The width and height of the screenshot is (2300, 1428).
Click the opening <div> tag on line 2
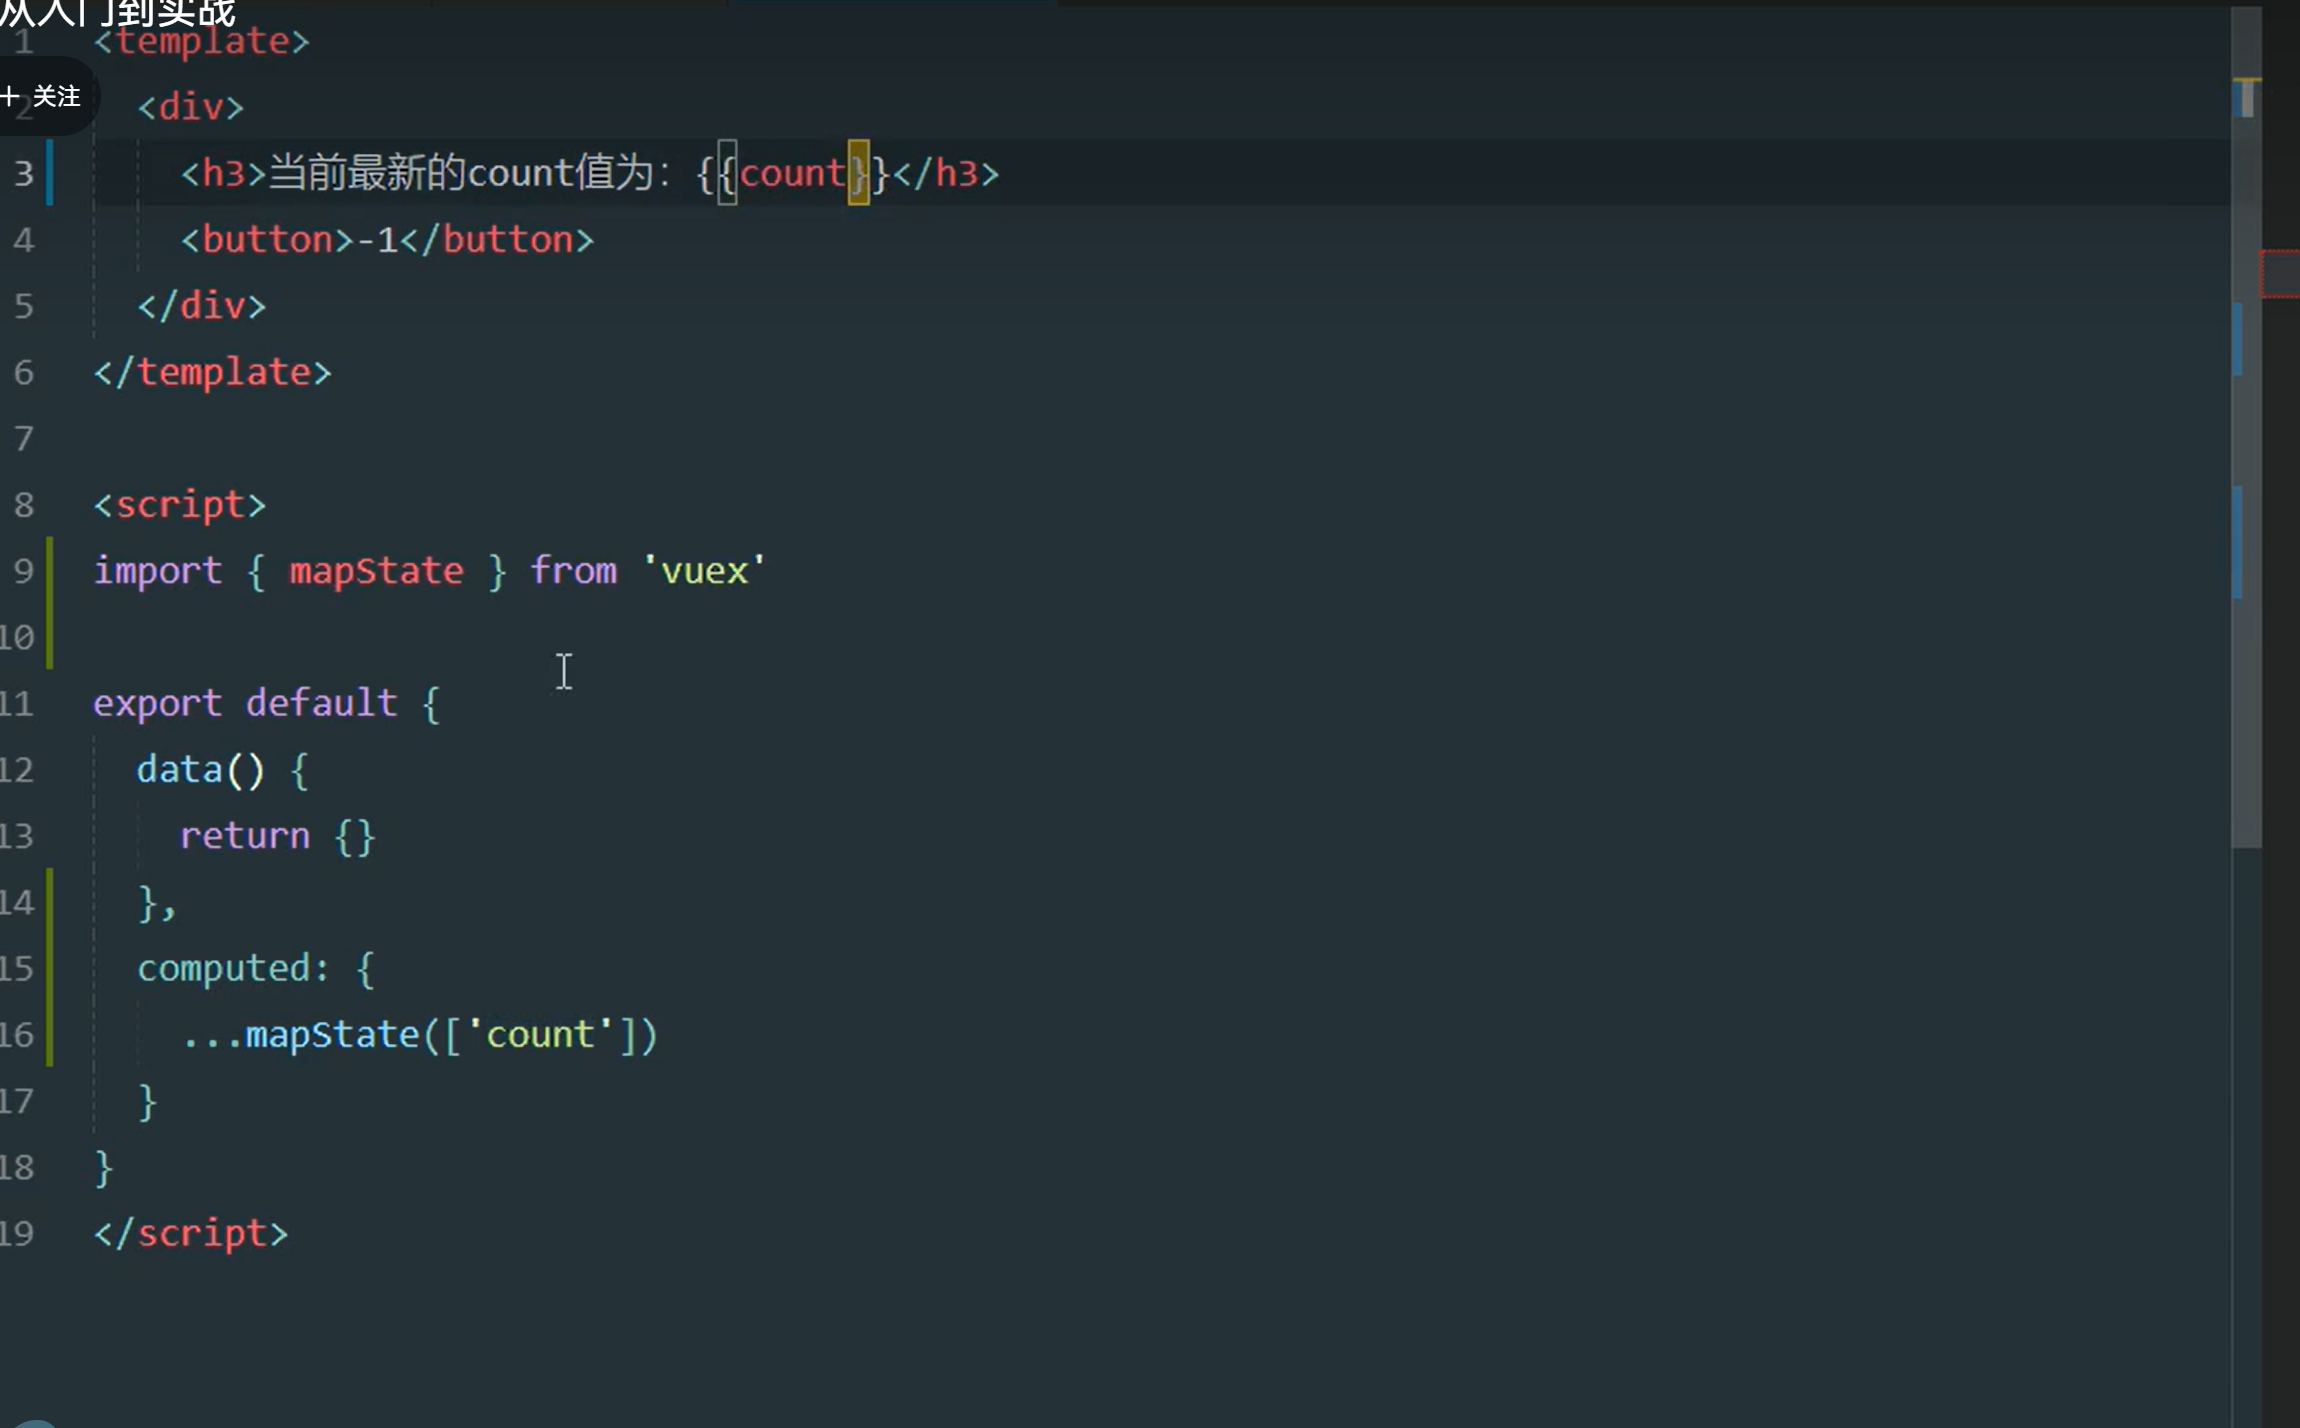(x=190, y=107)
